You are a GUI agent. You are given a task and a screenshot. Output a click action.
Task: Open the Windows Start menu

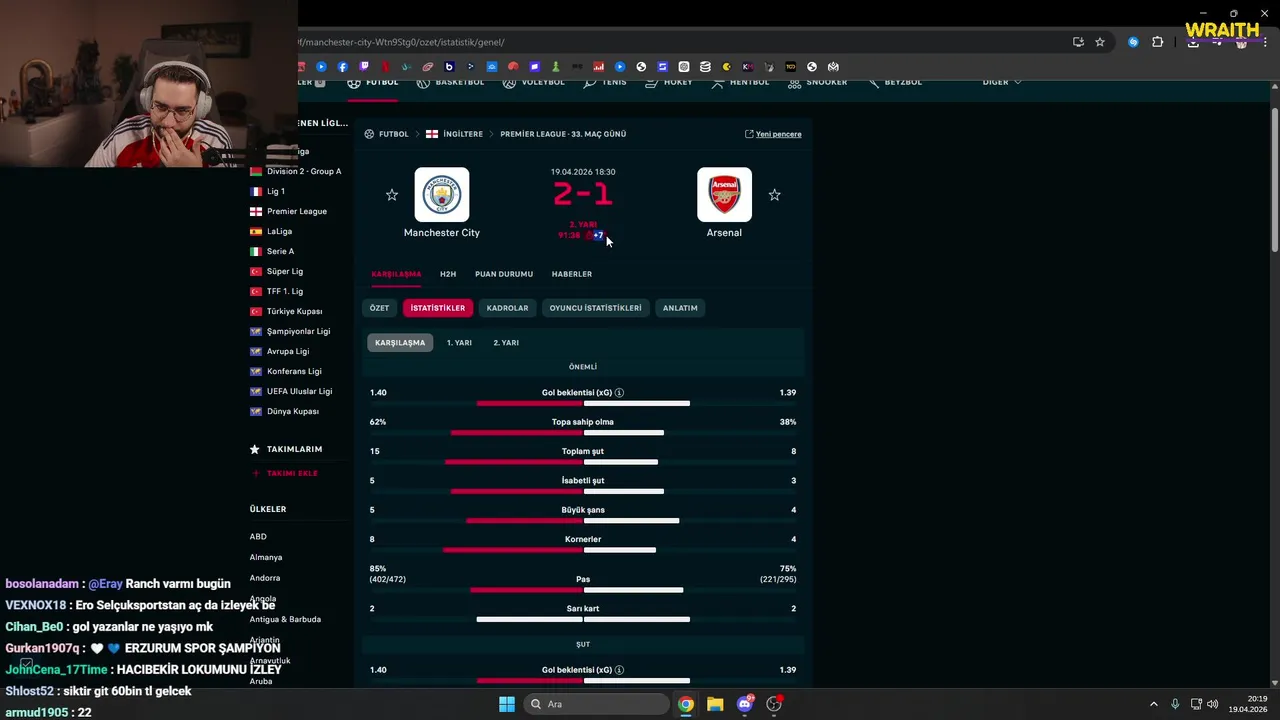507,704
